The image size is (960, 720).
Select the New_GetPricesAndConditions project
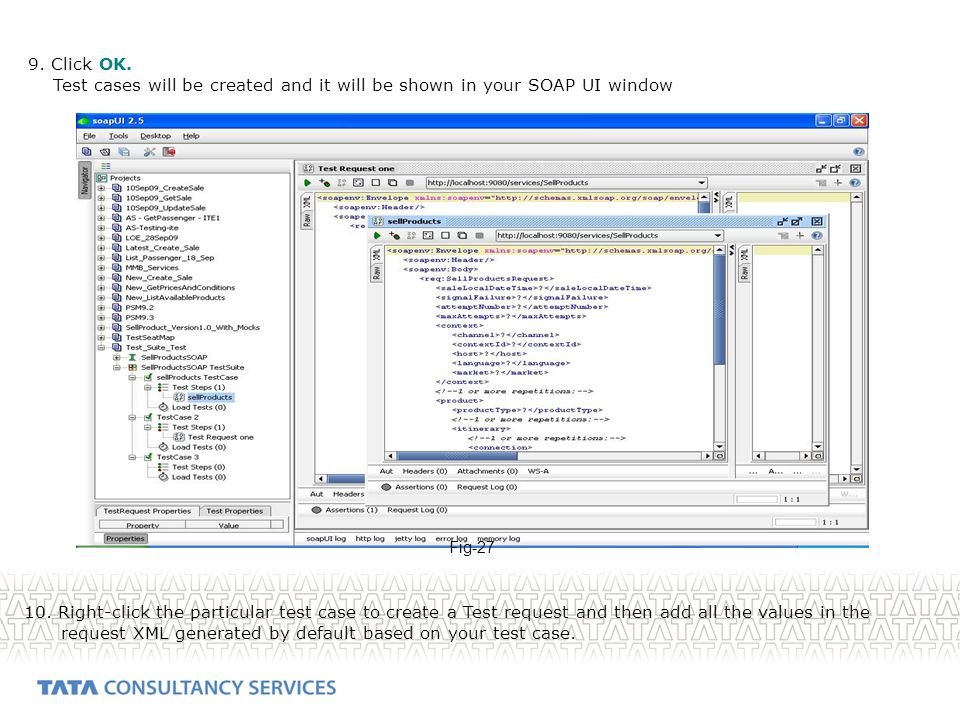click(180, 288)
